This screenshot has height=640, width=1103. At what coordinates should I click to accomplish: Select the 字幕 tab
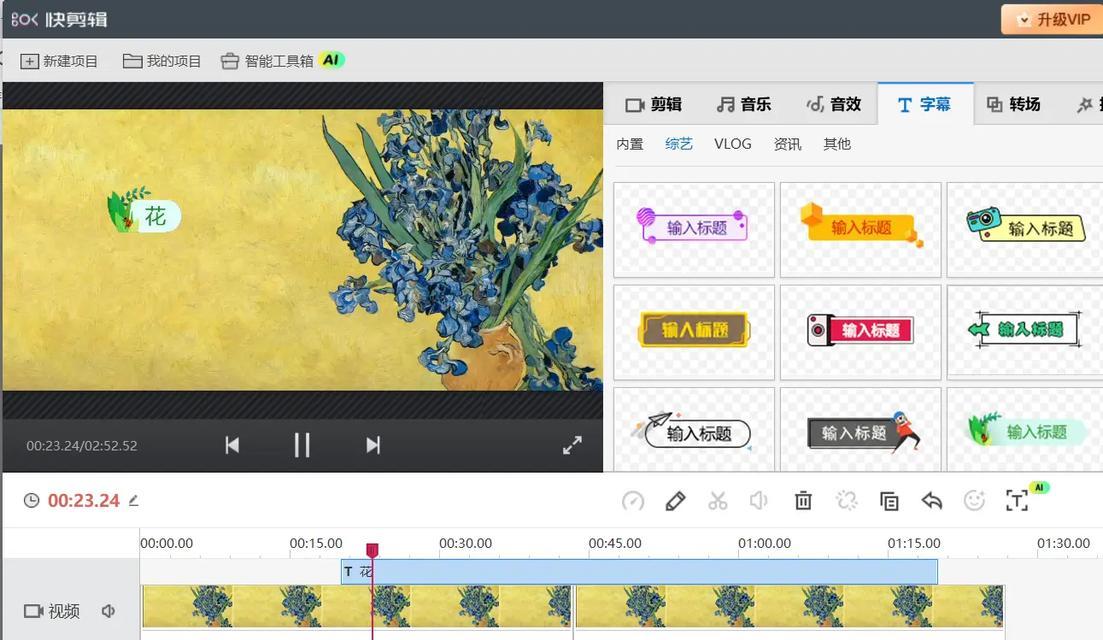[x=925, y=104]
